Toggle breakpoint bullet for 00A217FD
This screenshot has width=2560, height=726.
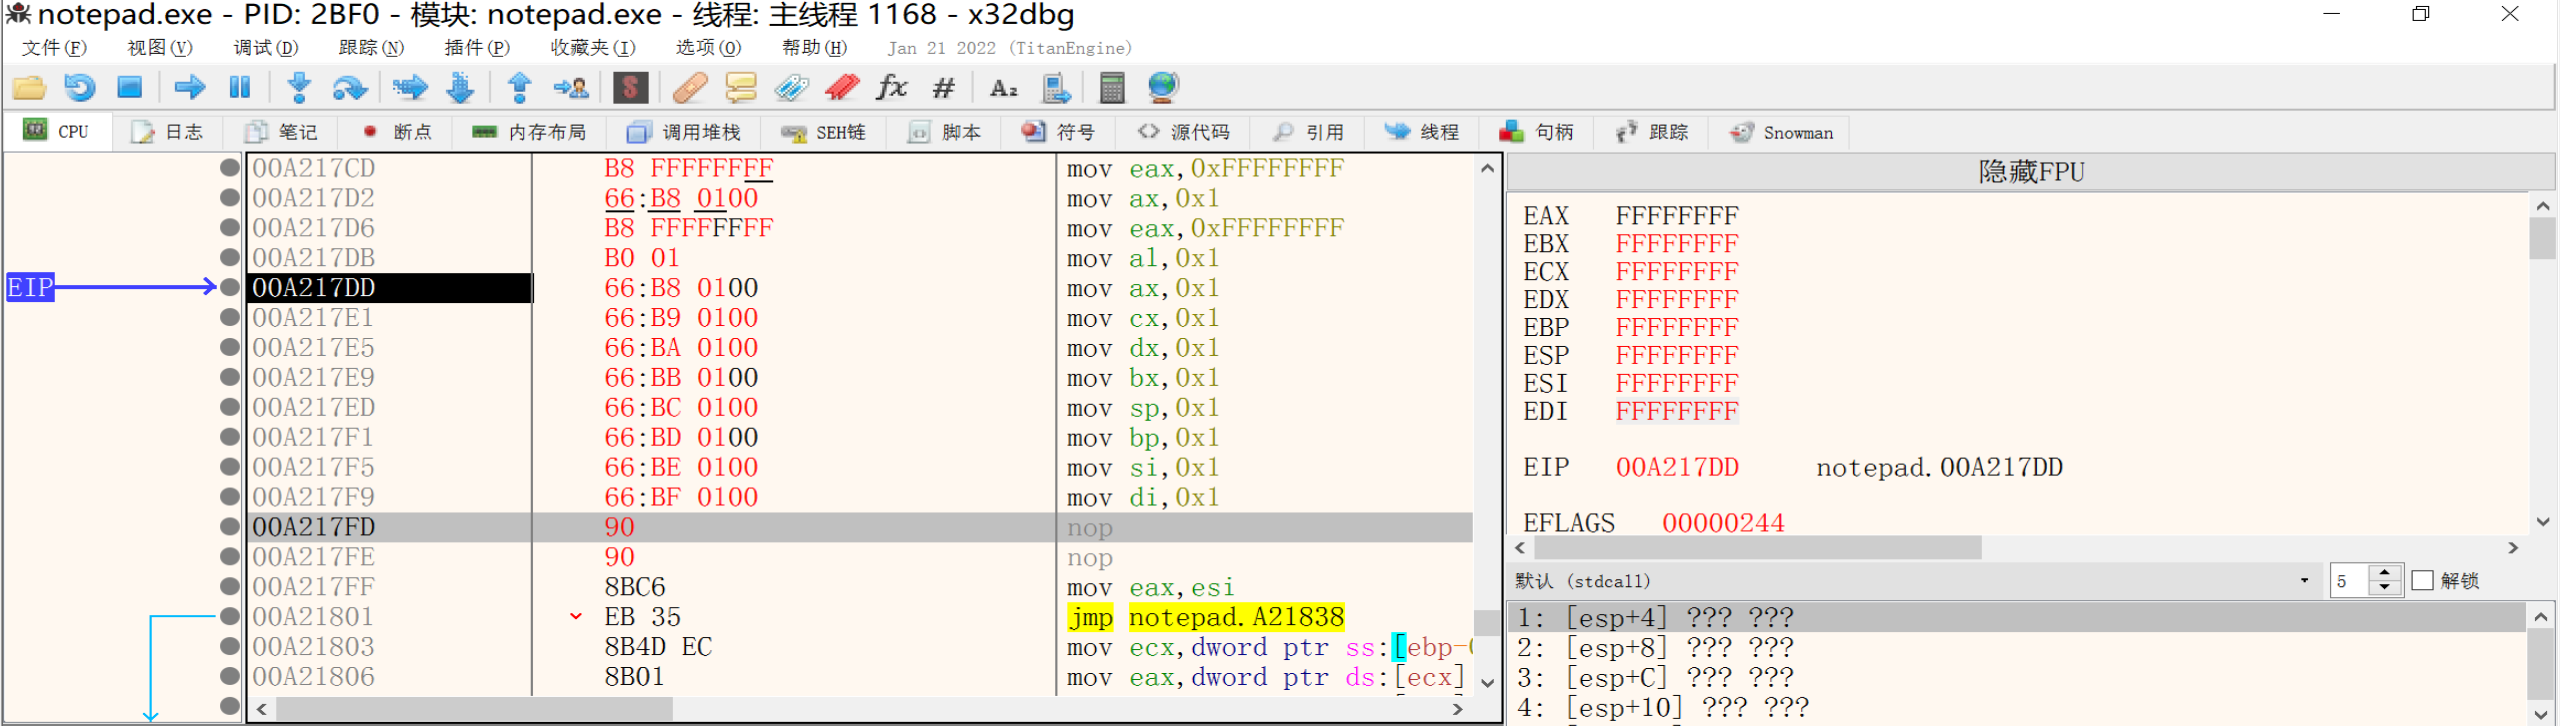point(230,527)
